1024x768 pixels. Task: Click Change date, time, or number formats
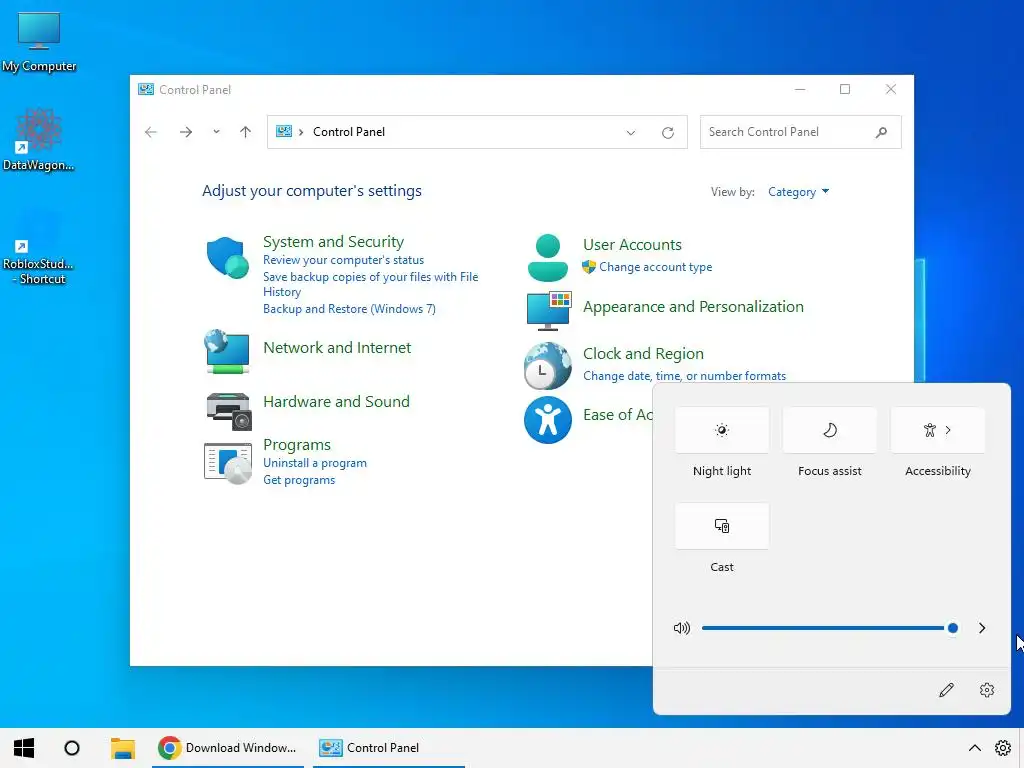(x=684, y=376)
